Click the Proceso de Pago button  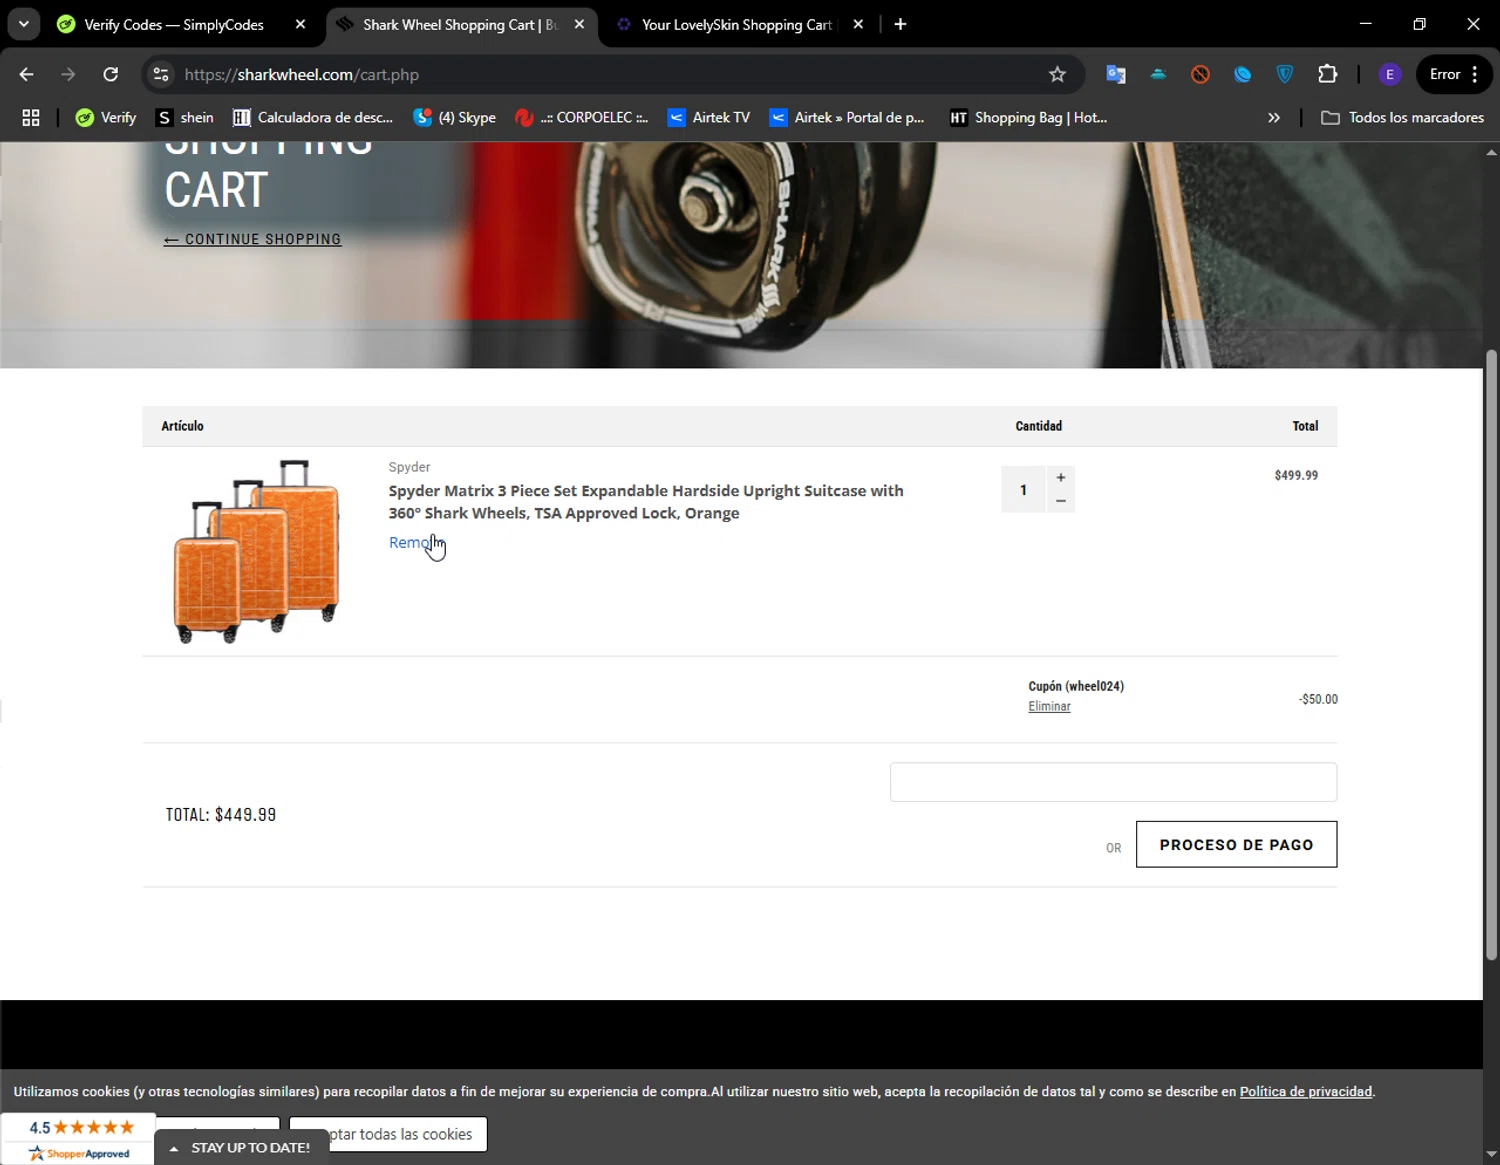[1236, 845]
